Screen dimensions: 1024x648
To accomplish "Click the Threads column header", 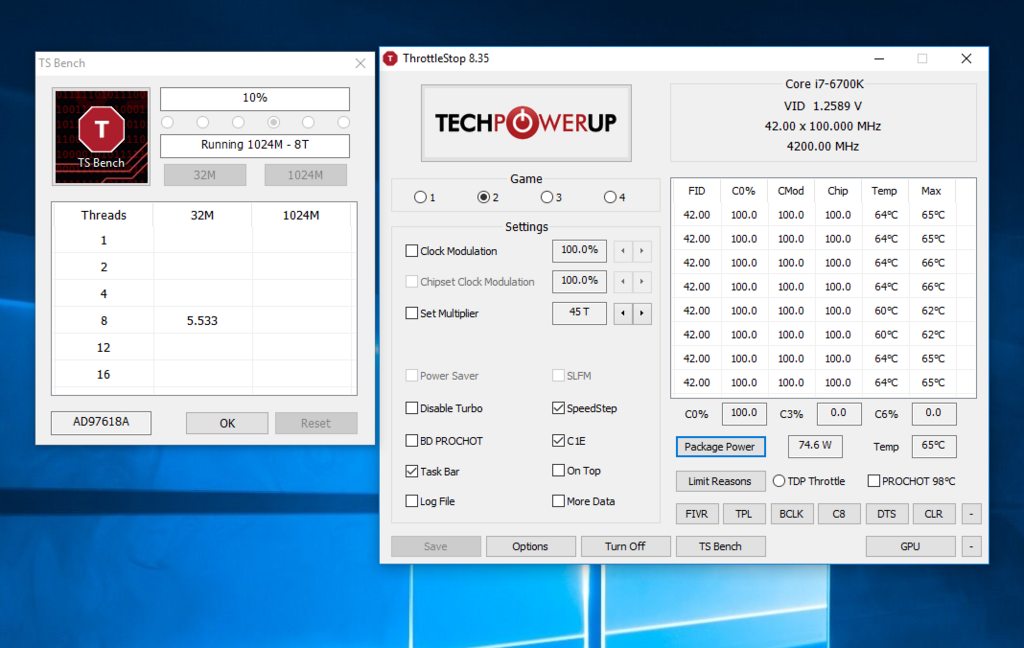I will coord(103,216).
